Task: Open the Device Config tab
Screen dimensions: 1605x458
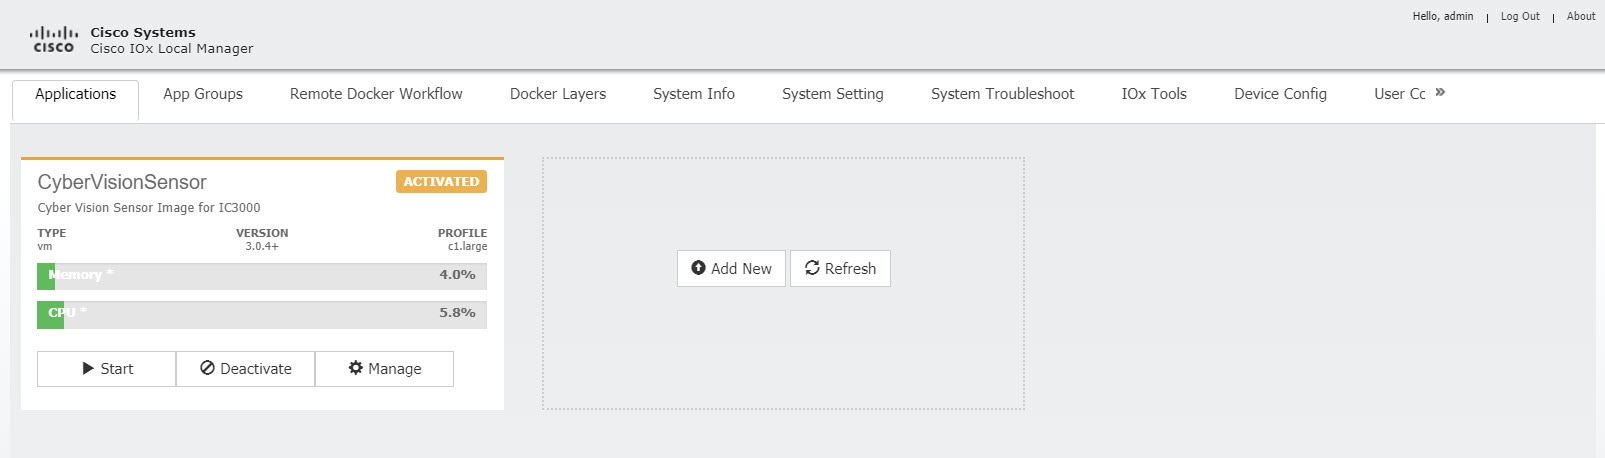Action: click(1280, 94)
